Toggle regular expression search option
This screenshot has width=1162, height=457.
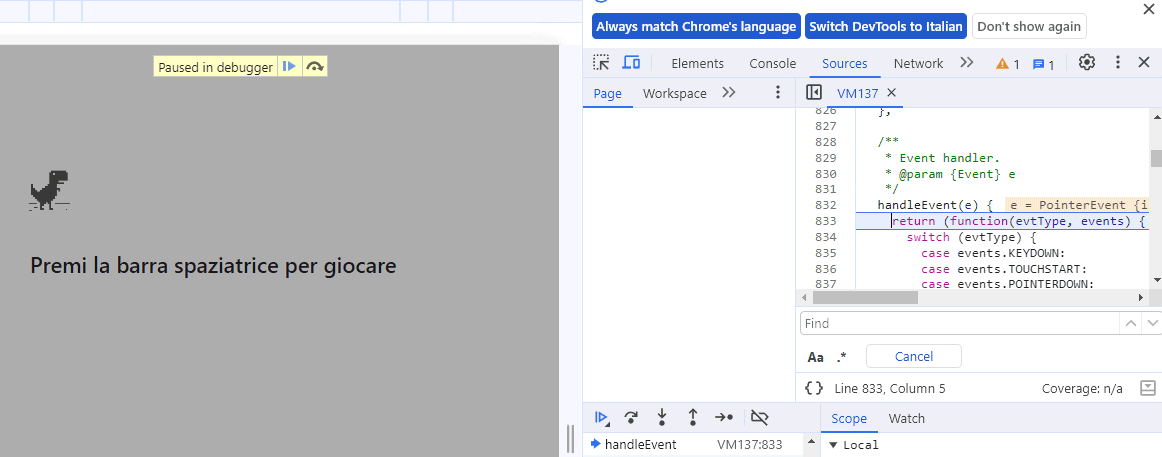[841, 357]
